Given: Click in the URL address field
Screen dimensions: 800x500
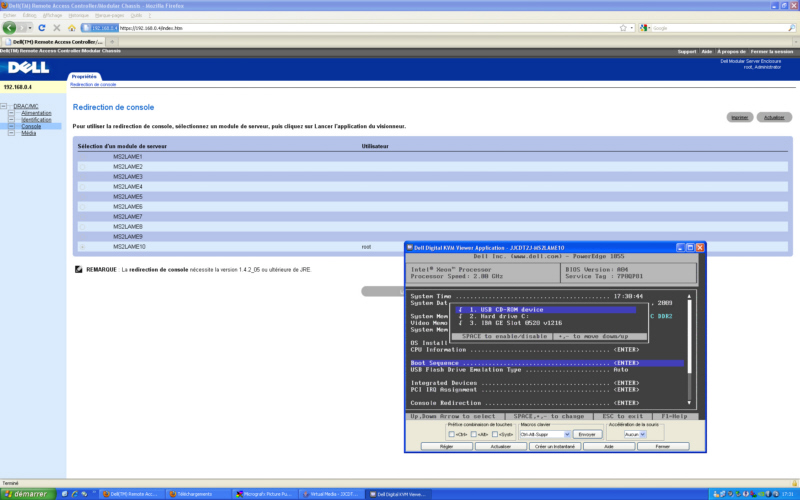Looking at the screenshot, I should pyautogui.click(x=367, y=28).
